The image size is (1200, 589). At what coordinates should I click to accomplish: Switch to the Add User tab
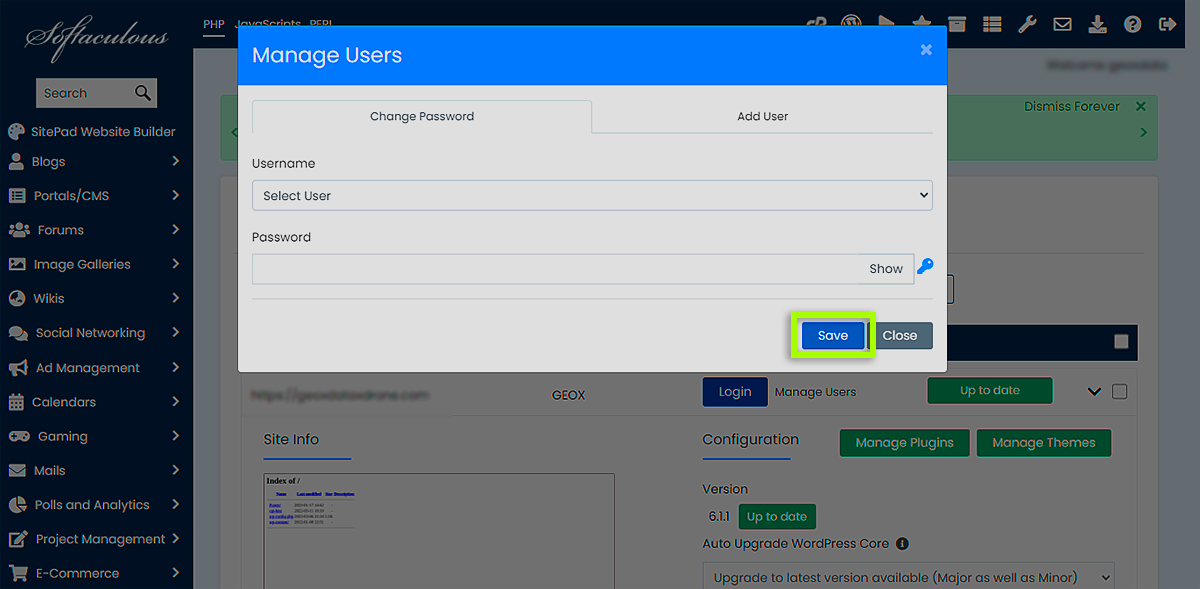[x=762, y=116]
